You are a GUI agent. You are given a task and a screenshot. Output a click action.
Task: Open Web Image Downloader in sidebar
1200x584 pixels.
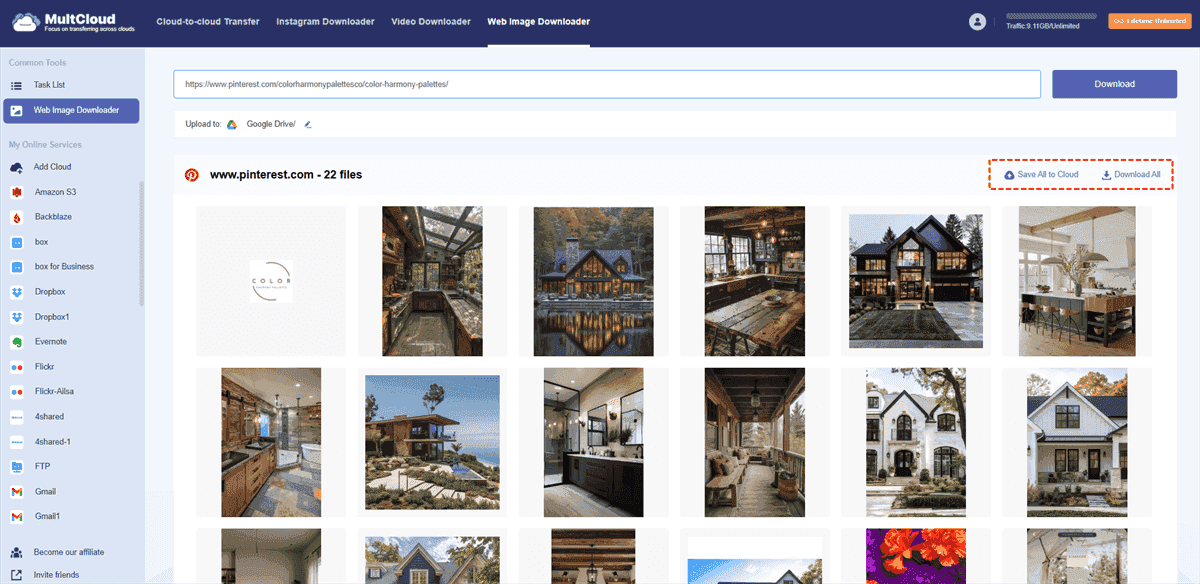[x=71, y=110]
